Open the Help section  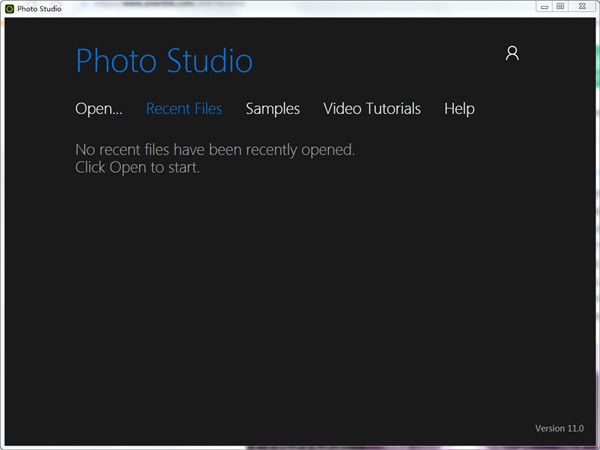coord(459,109)
